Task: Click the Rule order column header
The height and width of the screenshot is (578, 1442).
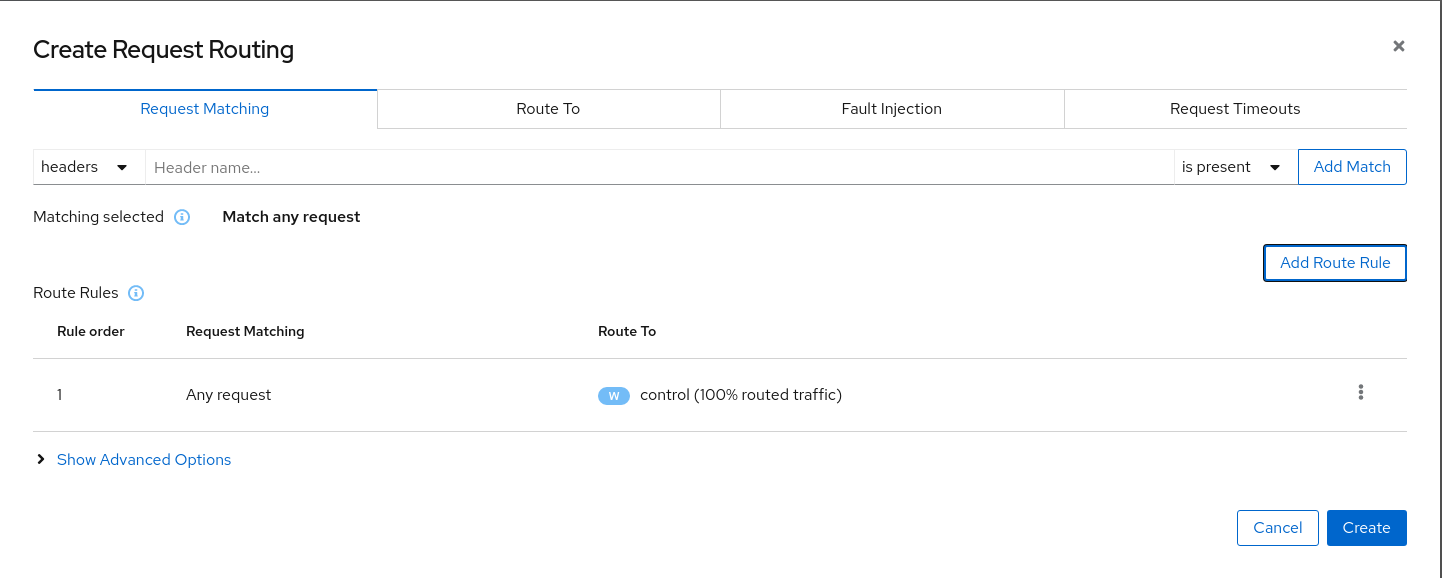Action: [91, 331]
